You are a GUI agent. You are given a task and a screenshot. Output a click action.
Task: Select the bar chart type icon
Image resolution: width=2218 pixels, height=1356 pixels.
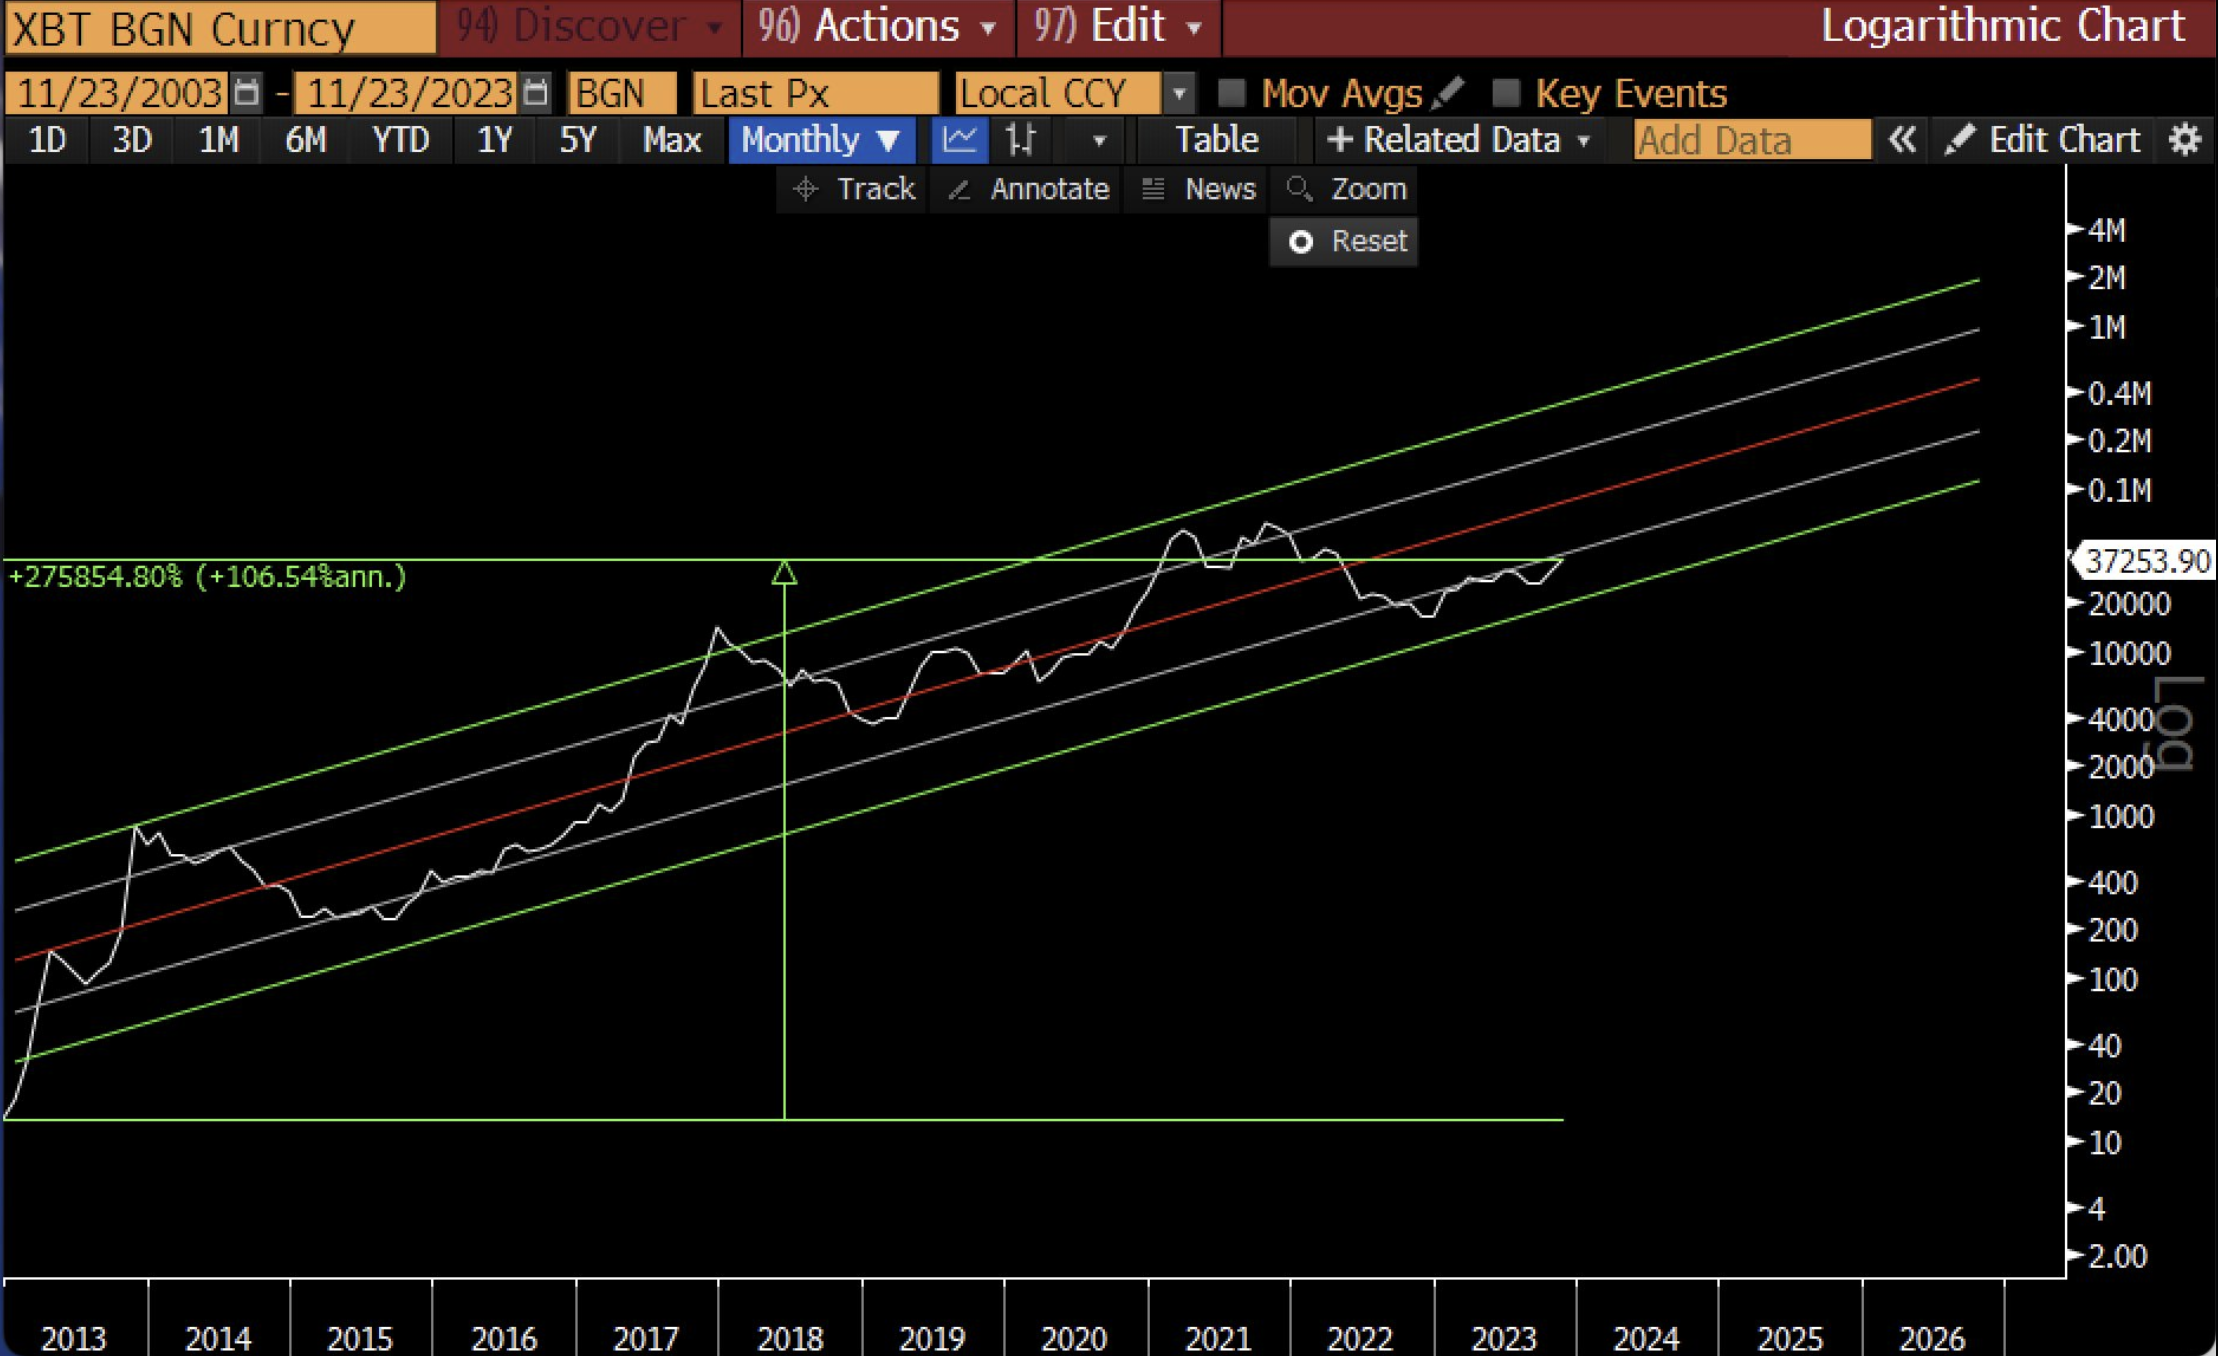click(x=1021, y=140)
